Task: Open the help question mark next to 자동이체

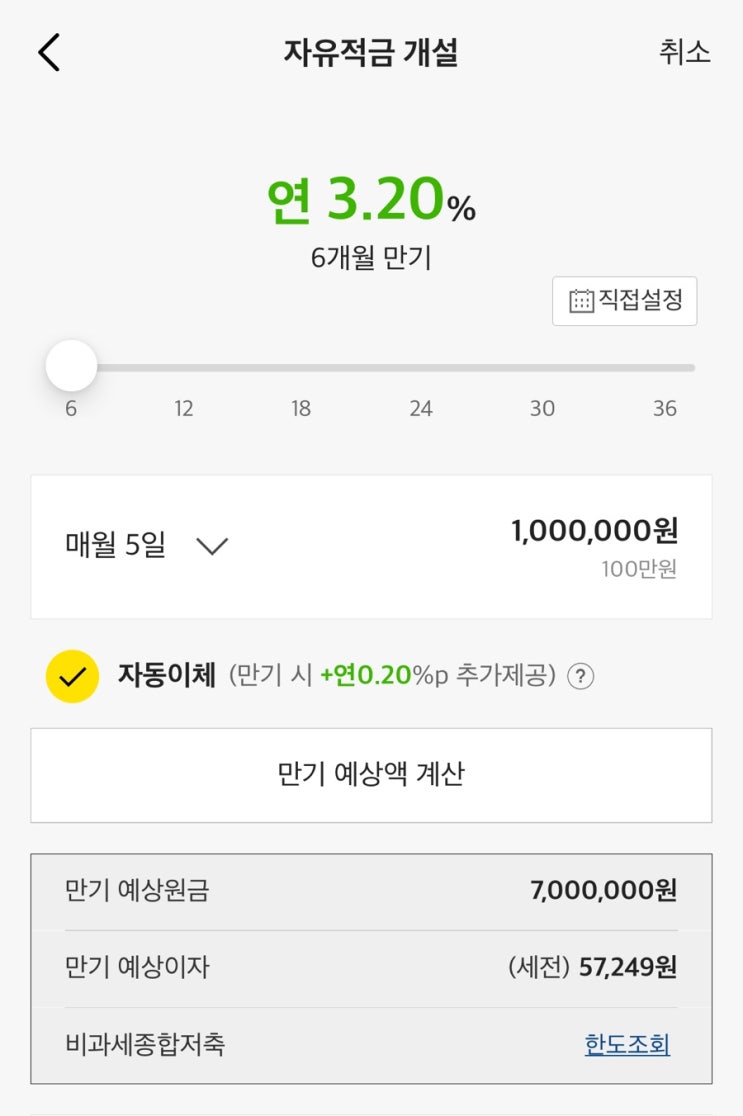Action: coord(580,676)
